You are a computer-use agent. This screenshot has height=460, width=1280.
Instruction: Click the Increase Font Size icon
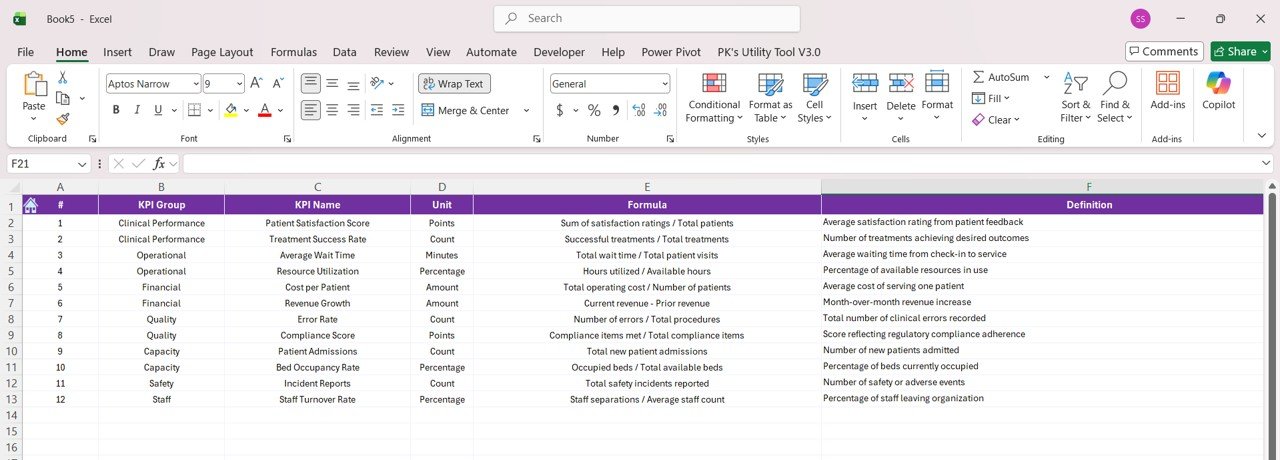pyautogui.click(x=256, y=84)
